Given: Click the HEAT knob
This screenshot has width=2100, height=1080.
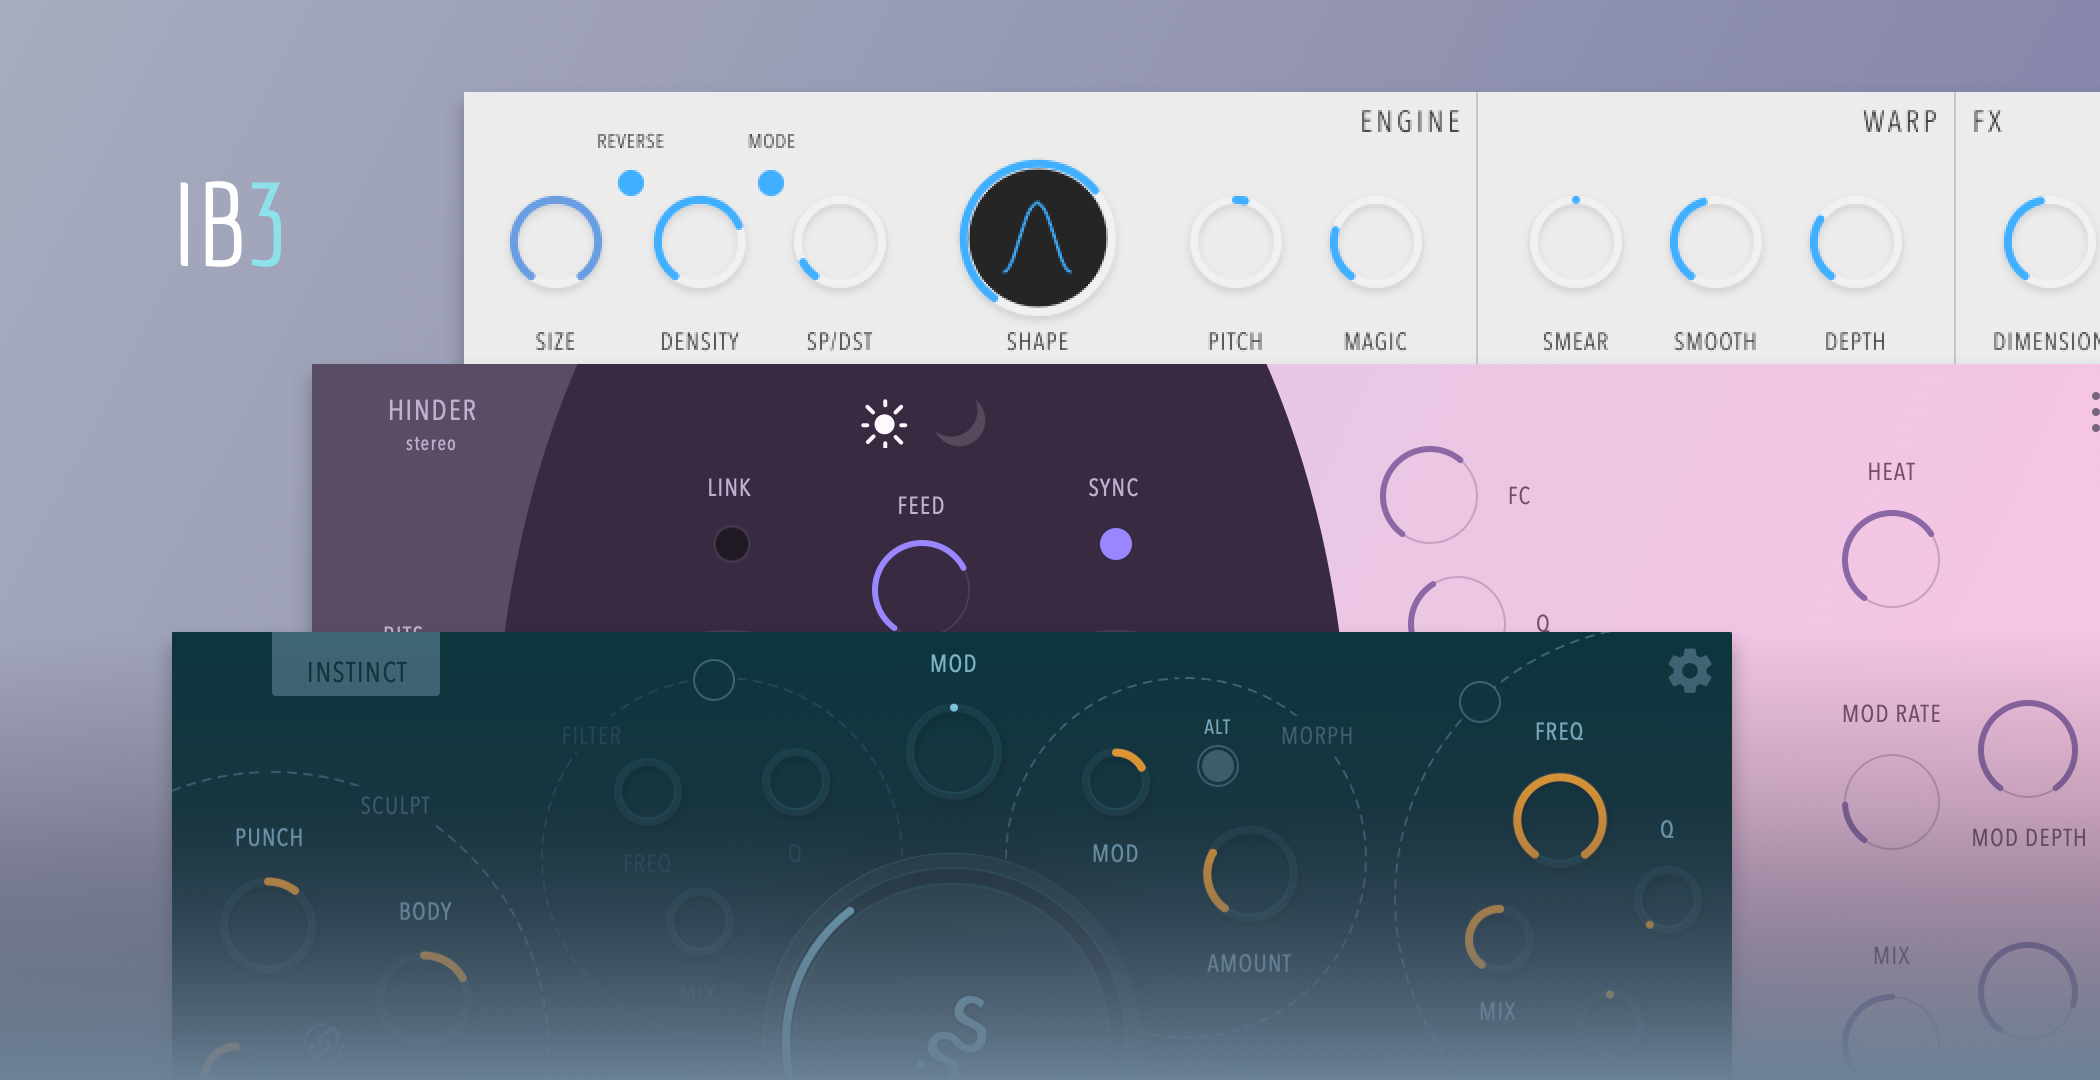Looking at the screenshot, I should (x=1890, y=558).
